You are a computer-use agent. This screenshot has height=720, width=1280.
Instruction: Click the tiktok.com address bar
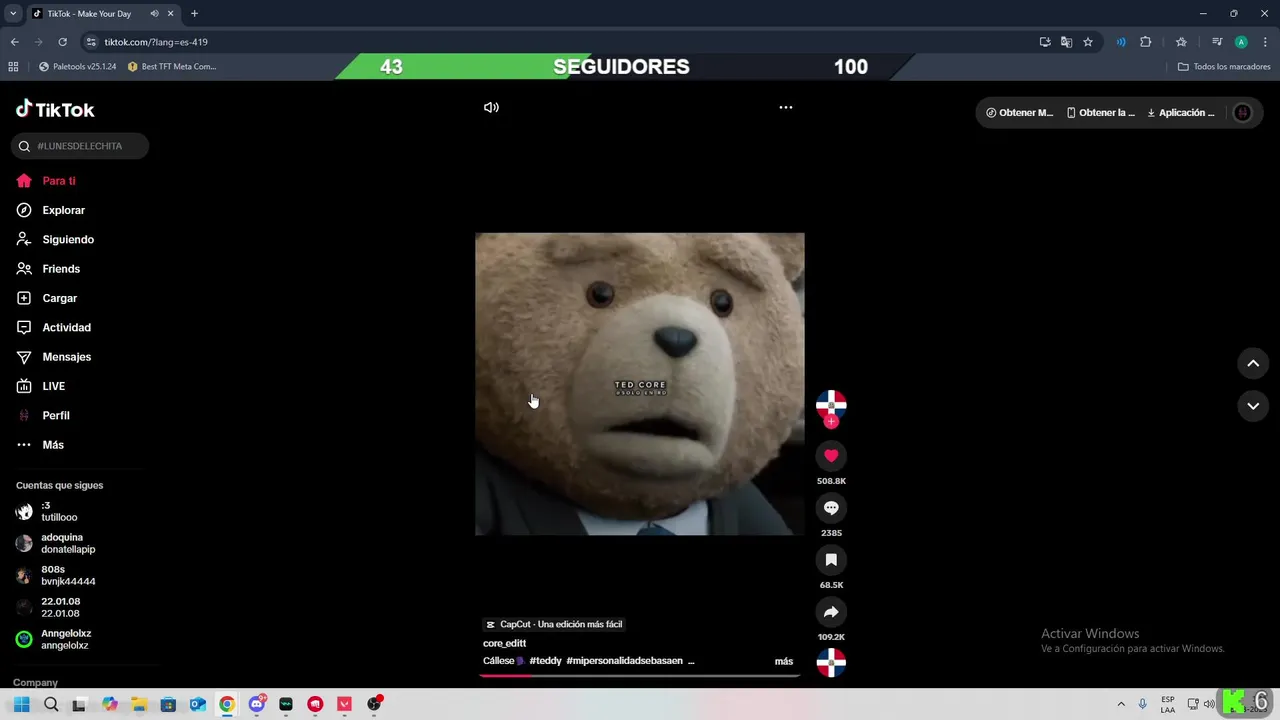560,42
